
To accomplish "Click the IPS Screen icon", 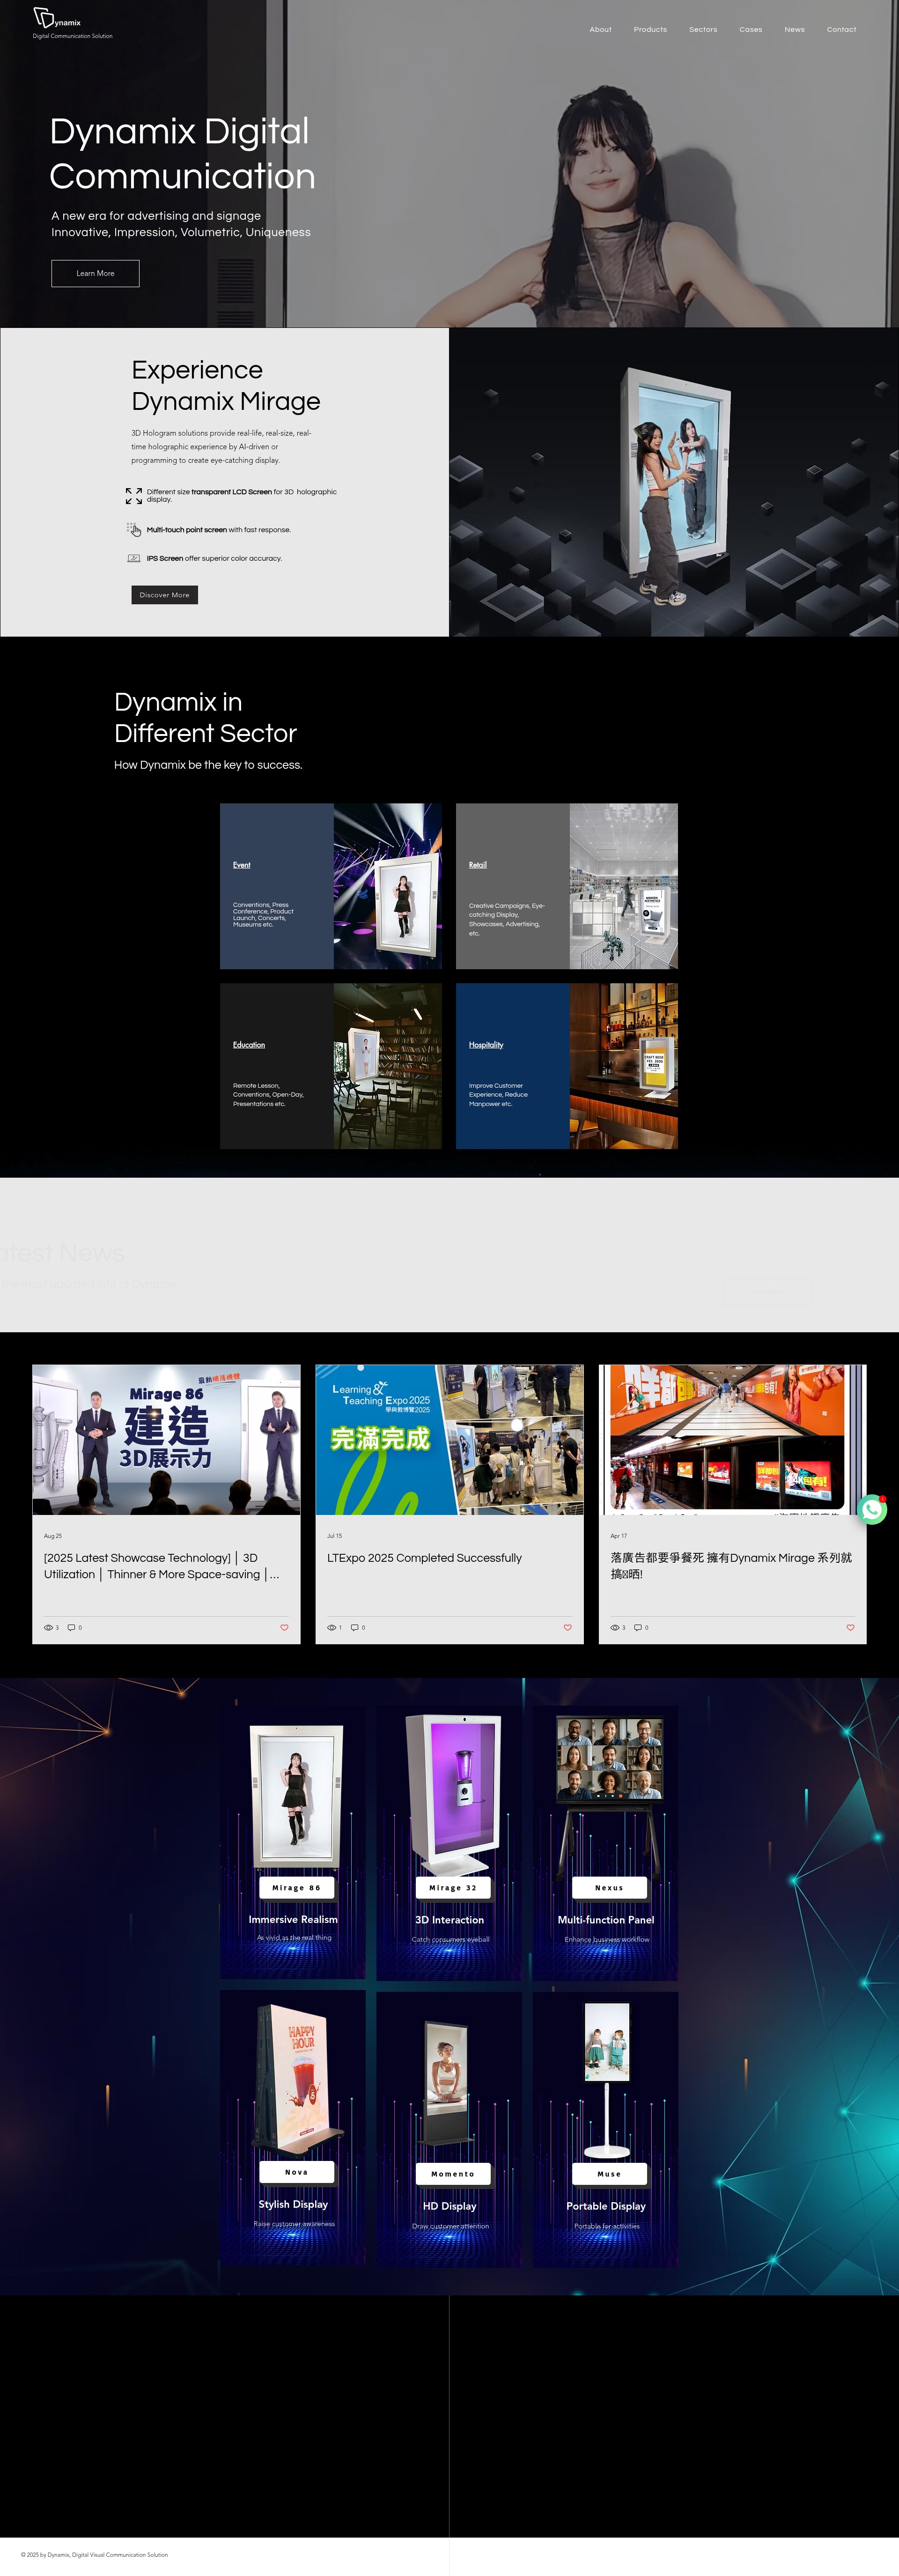I will click(134, 558).
